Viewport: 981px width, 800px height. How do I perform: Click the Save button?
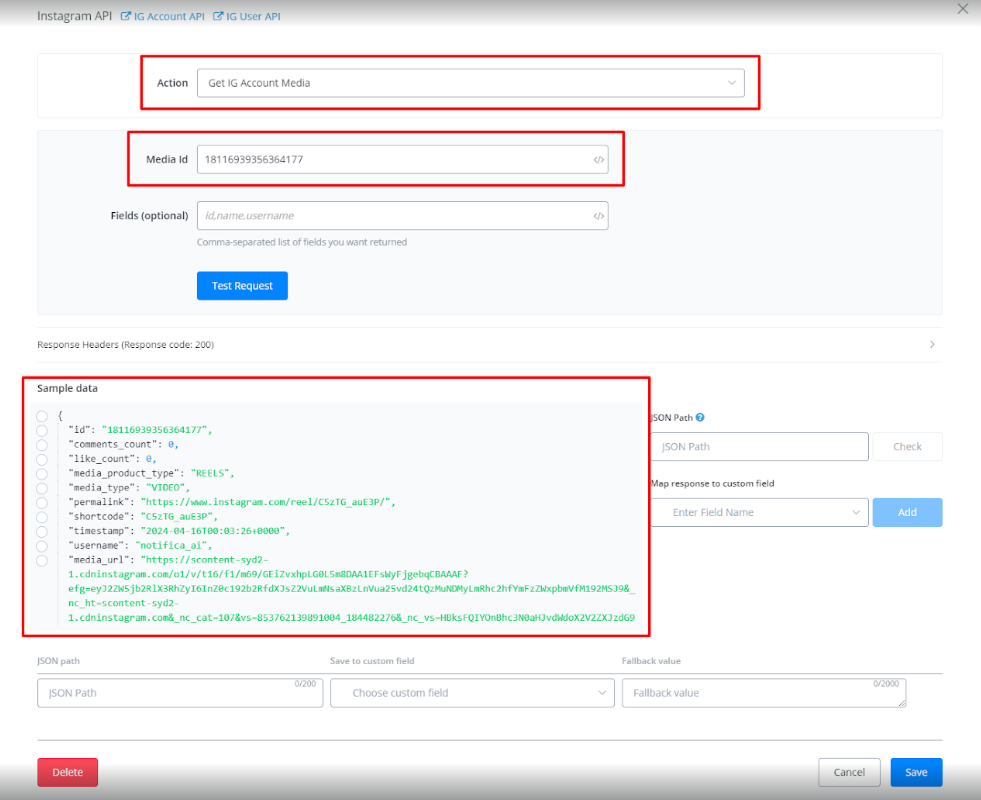coord(916,772)
